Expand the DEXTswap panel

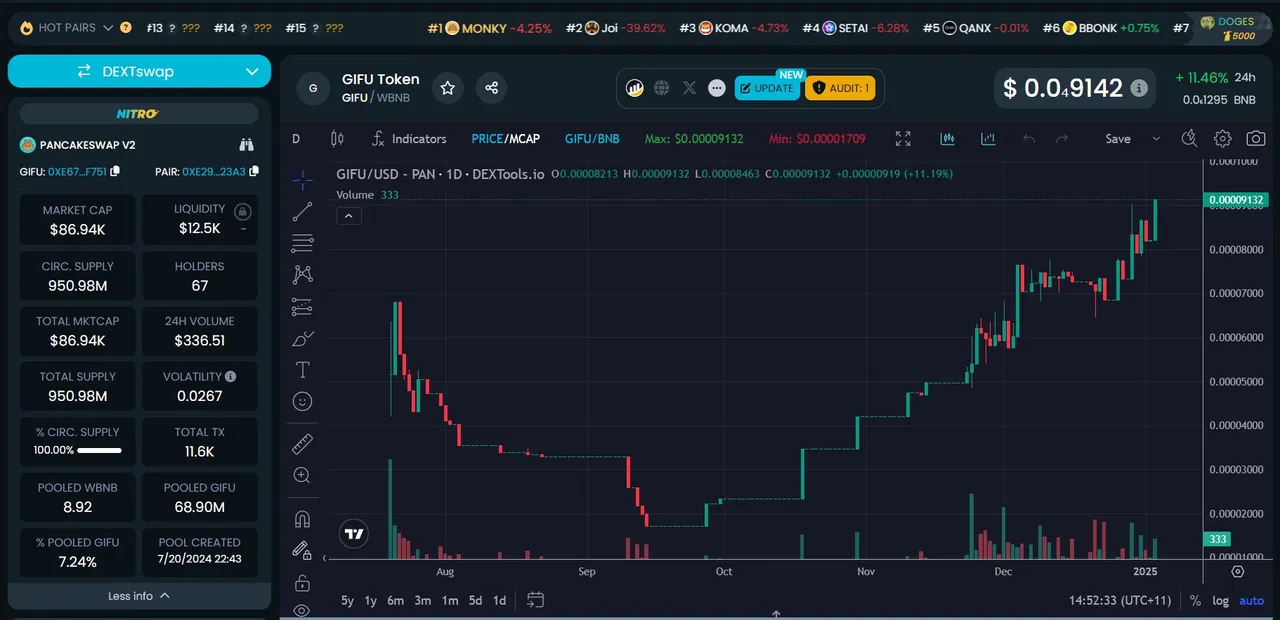[x=139, y=71]
